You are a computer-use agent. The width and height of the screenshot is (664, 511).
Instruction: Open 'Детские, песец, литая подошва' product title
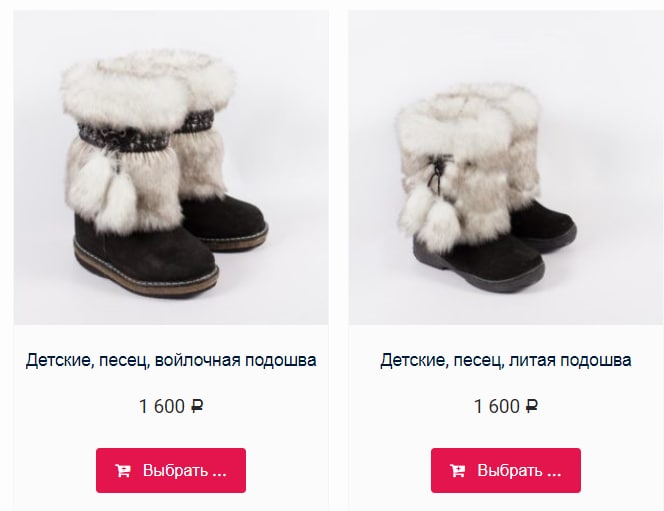tap(506, 360)
